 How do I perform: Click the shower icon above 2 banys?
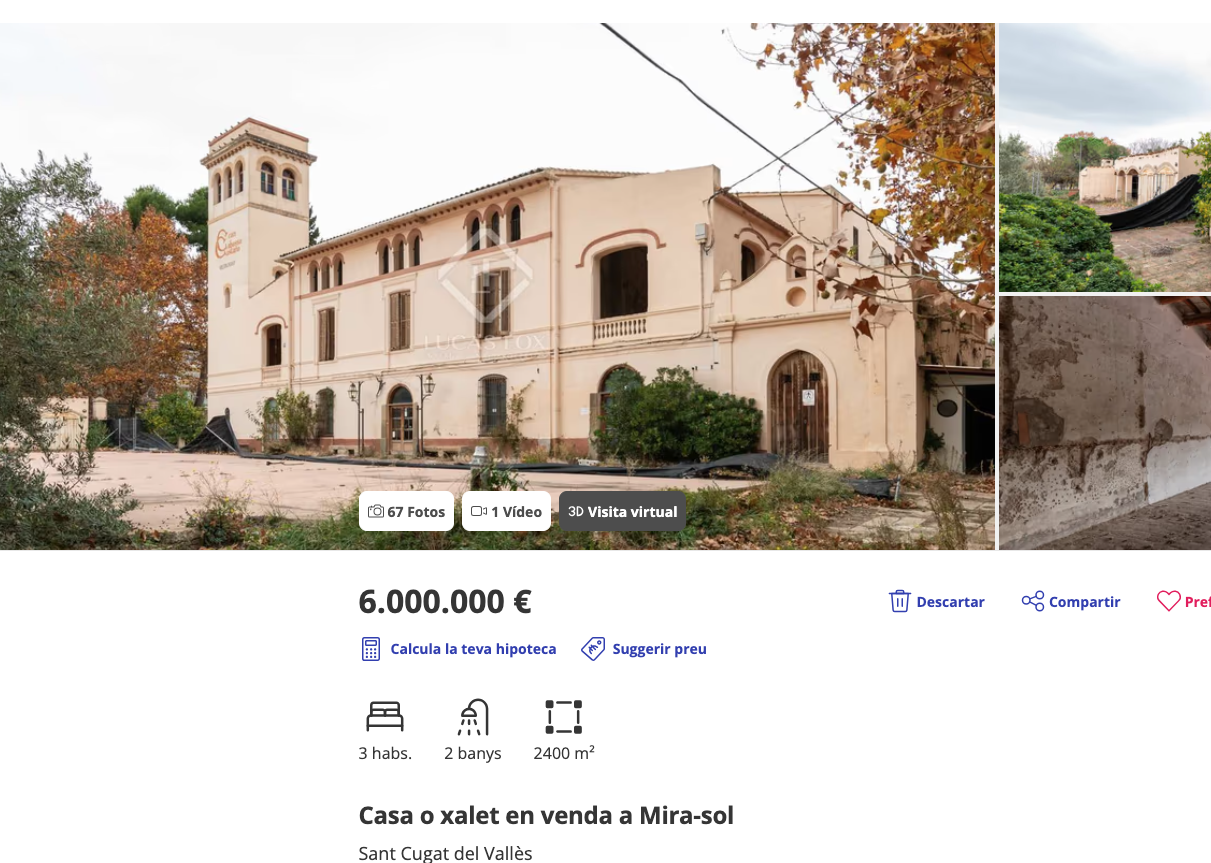(x=473, y=717)
